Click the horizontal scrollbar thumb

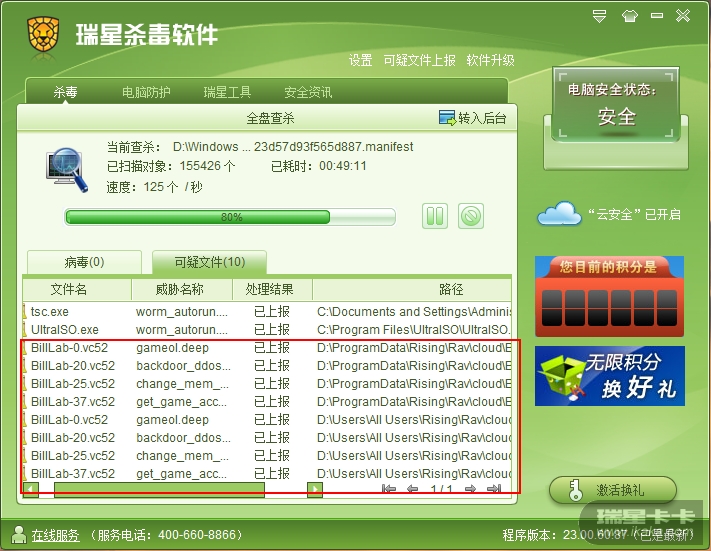pyautogui.click(x=159, y=490)
